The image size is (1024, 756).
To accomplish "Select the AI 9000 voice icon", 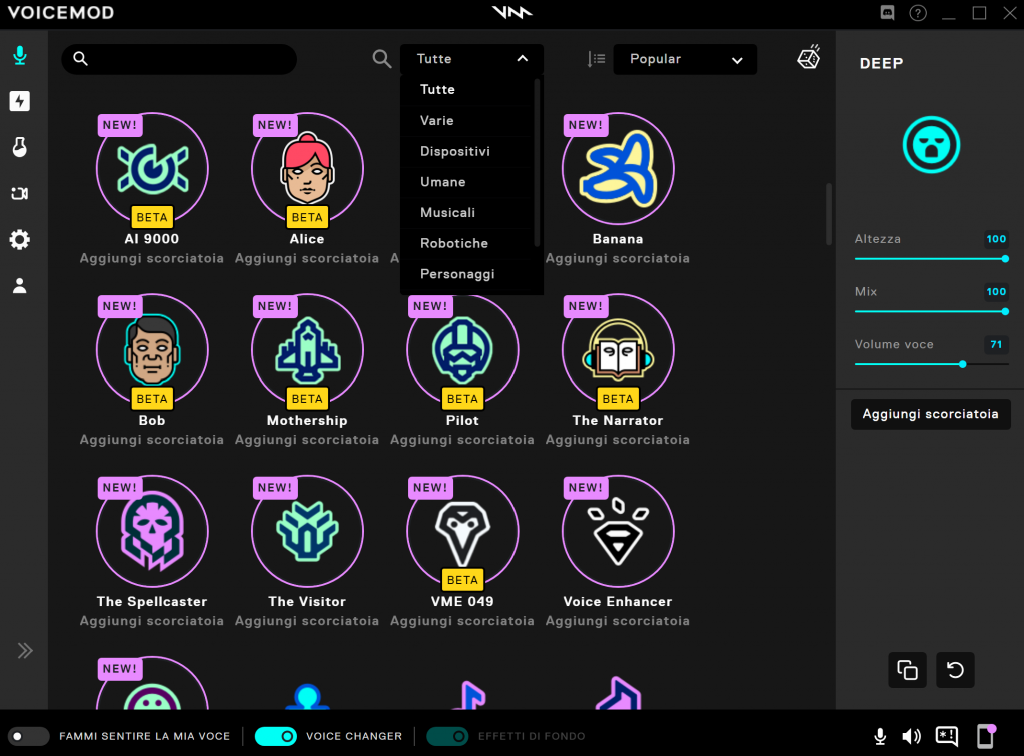I will pyautogui.click(x=152, y=169).
